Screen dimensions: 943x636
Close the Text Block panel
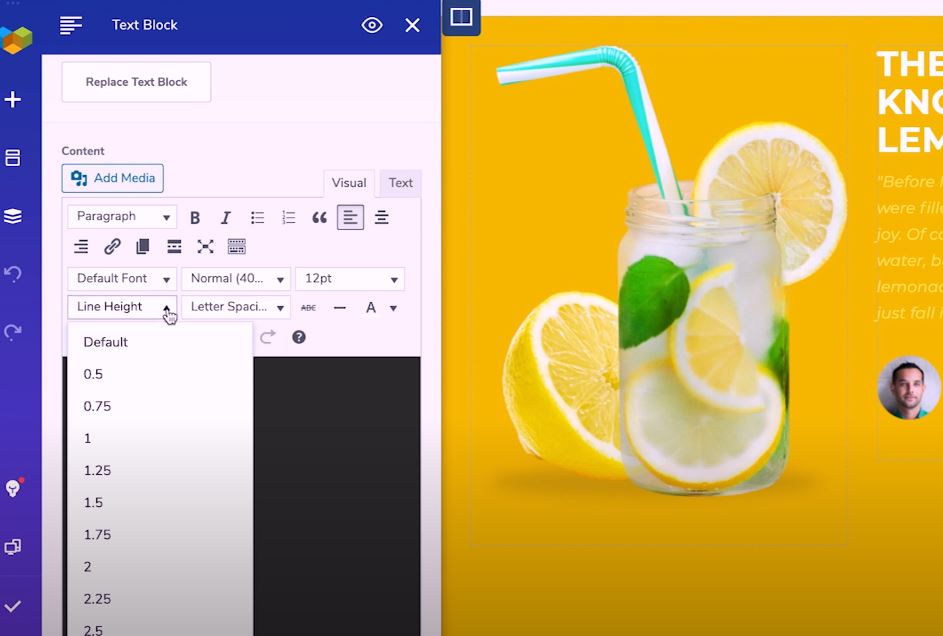tap(413, 25)
